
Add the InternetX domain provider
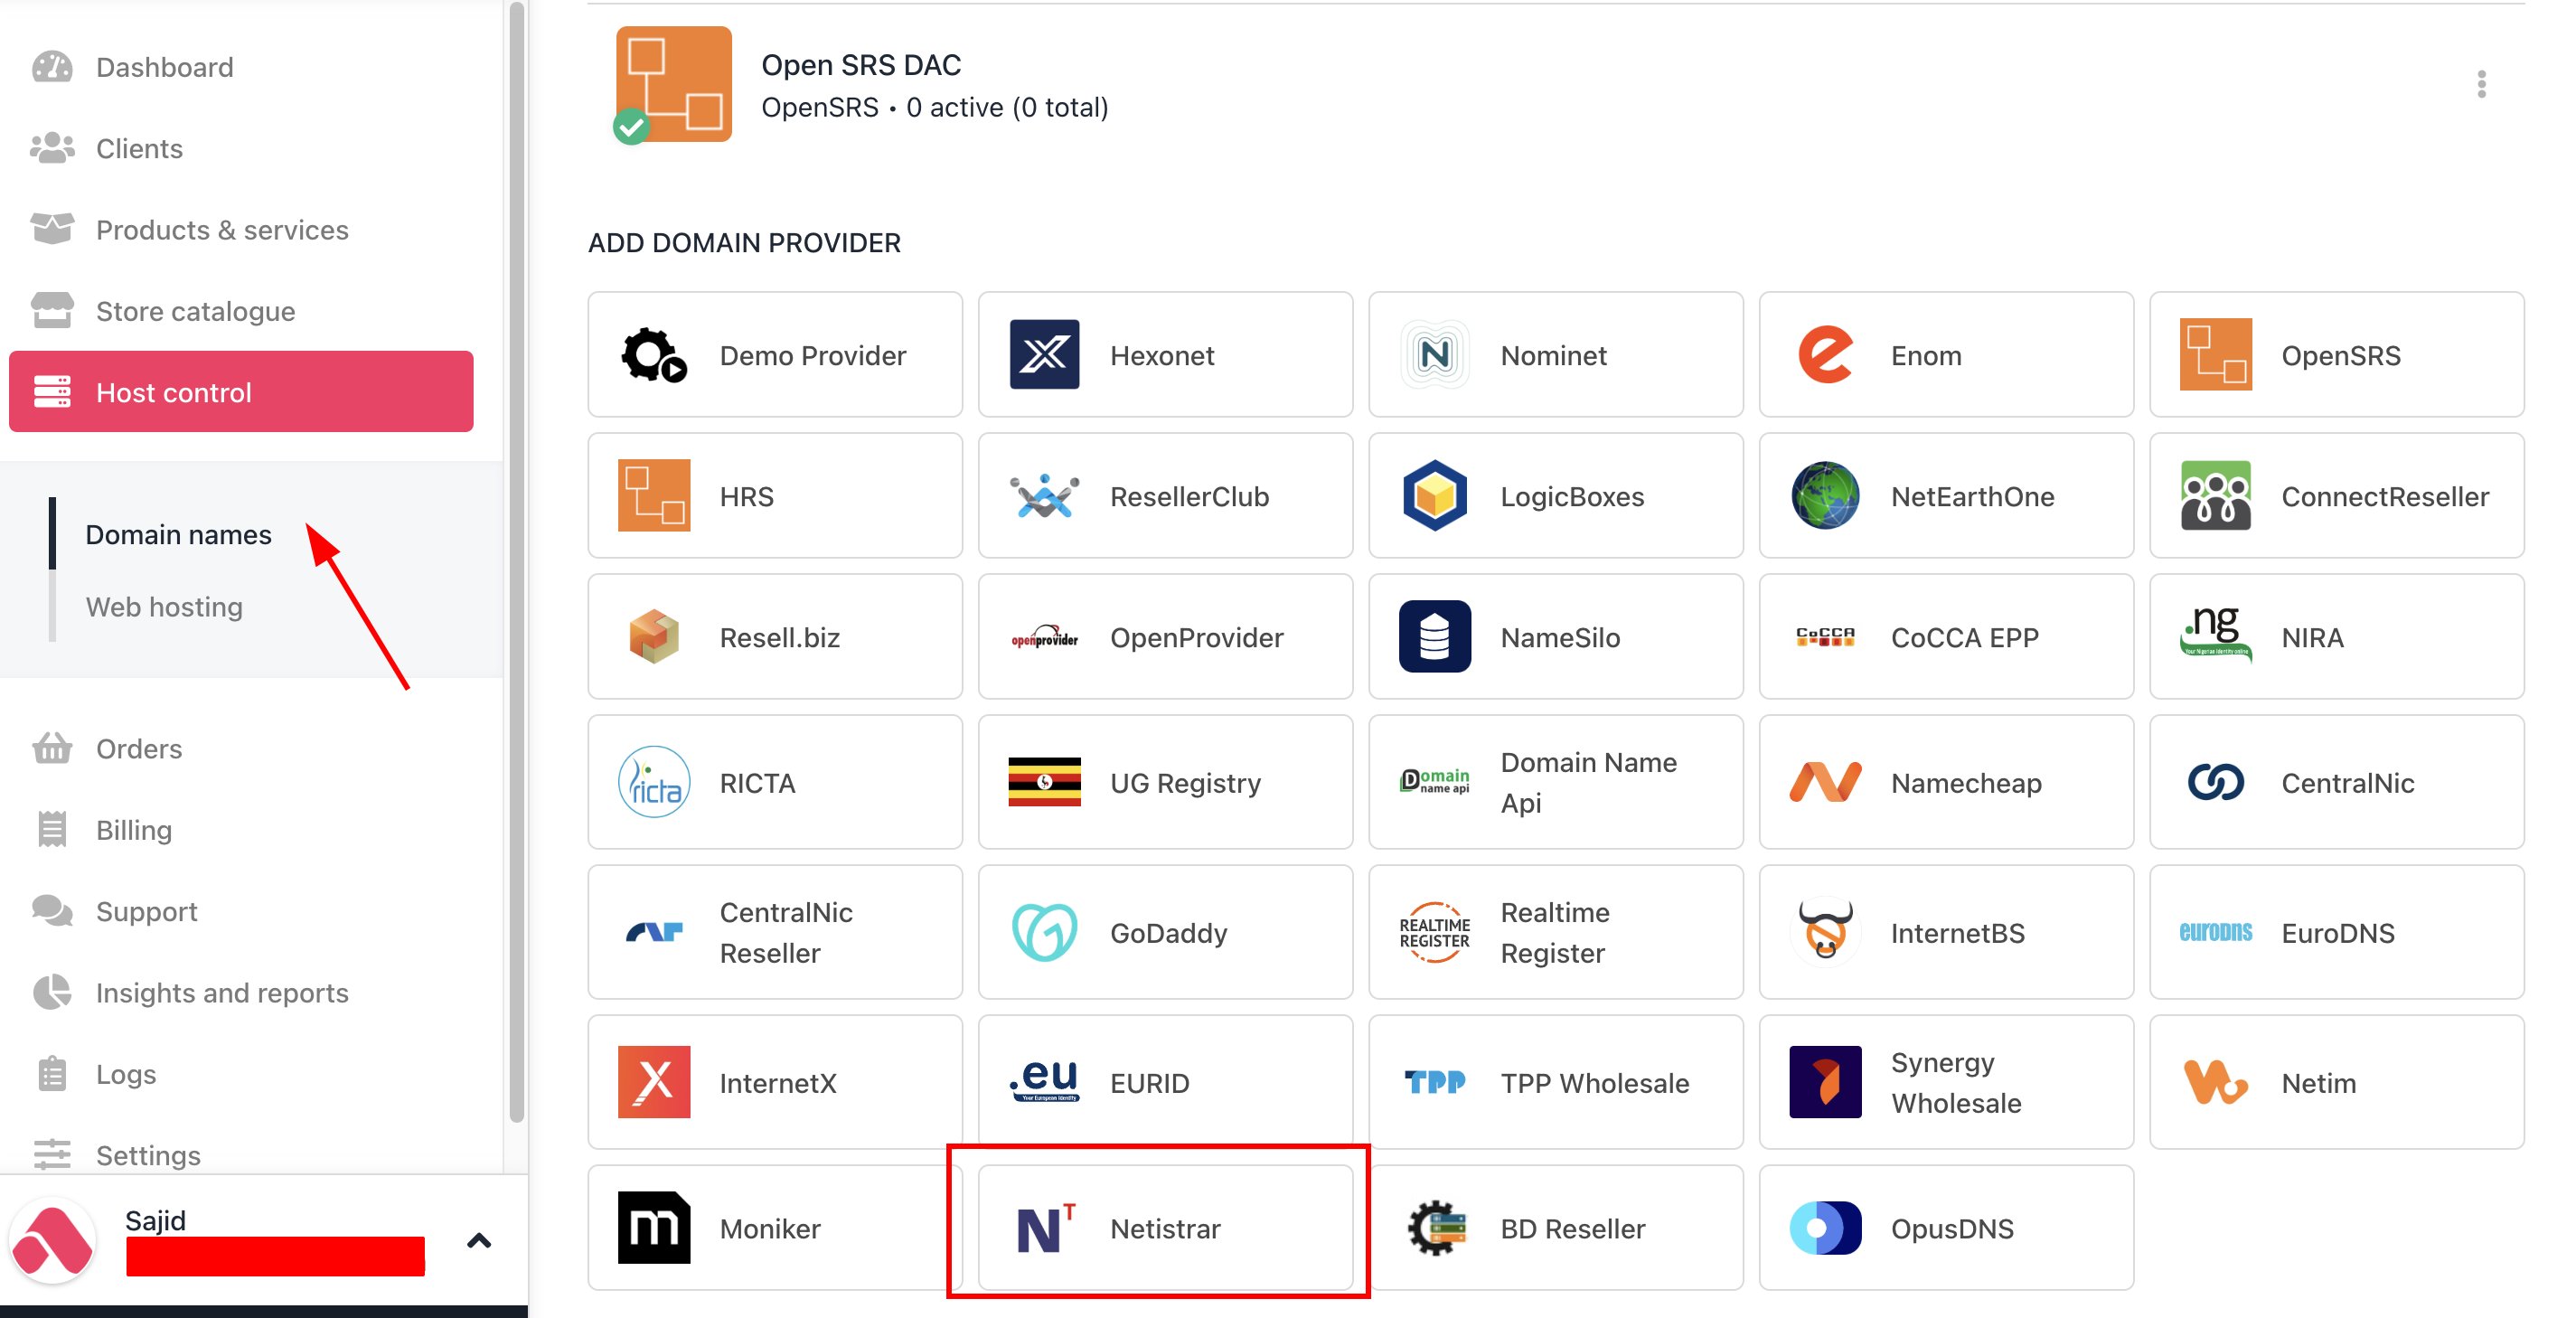[775, 1082]
